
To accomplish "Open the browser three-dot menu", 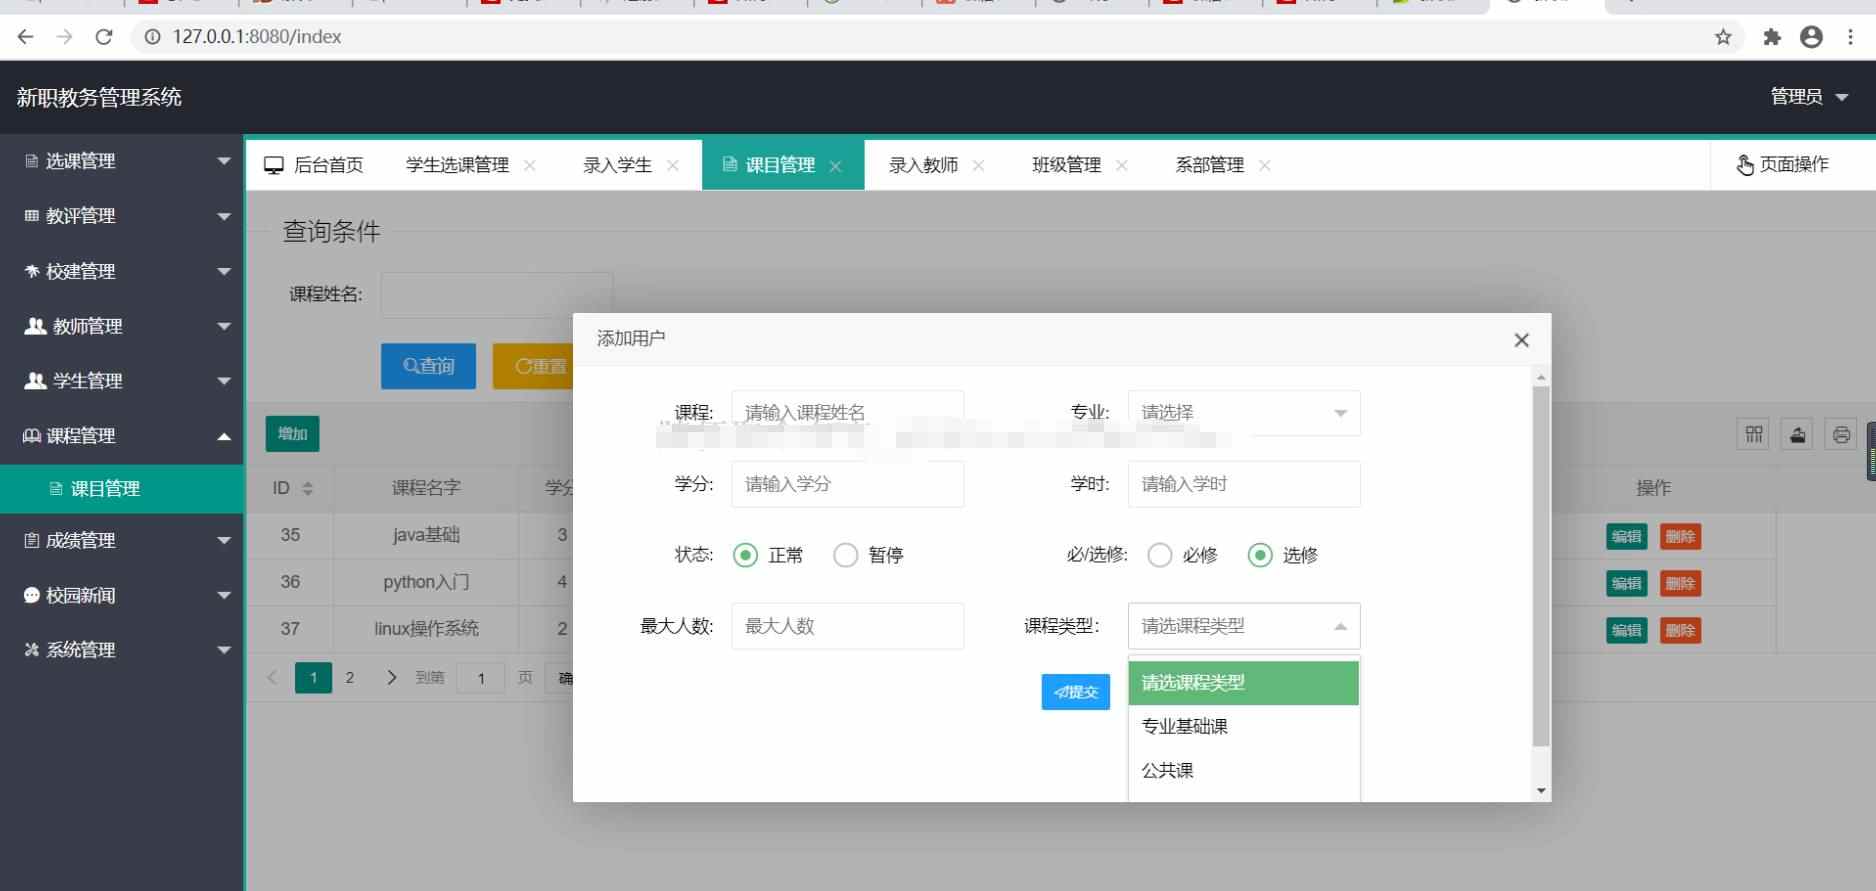I will click(x=1850, y=37).
